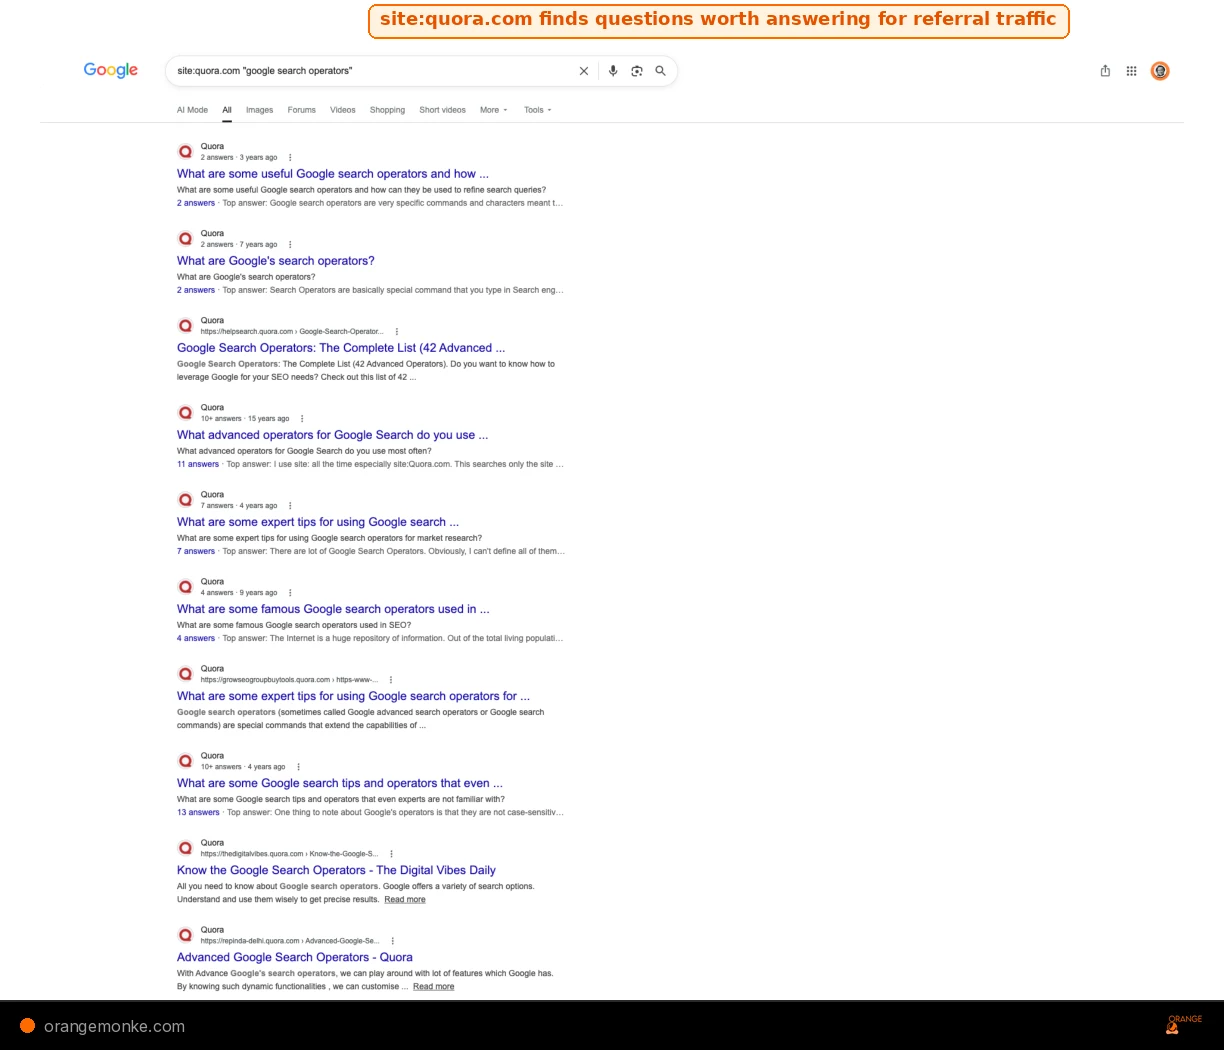Open the Google account avatar
Screen dimensions: 1224x1050
[1160, 71]
